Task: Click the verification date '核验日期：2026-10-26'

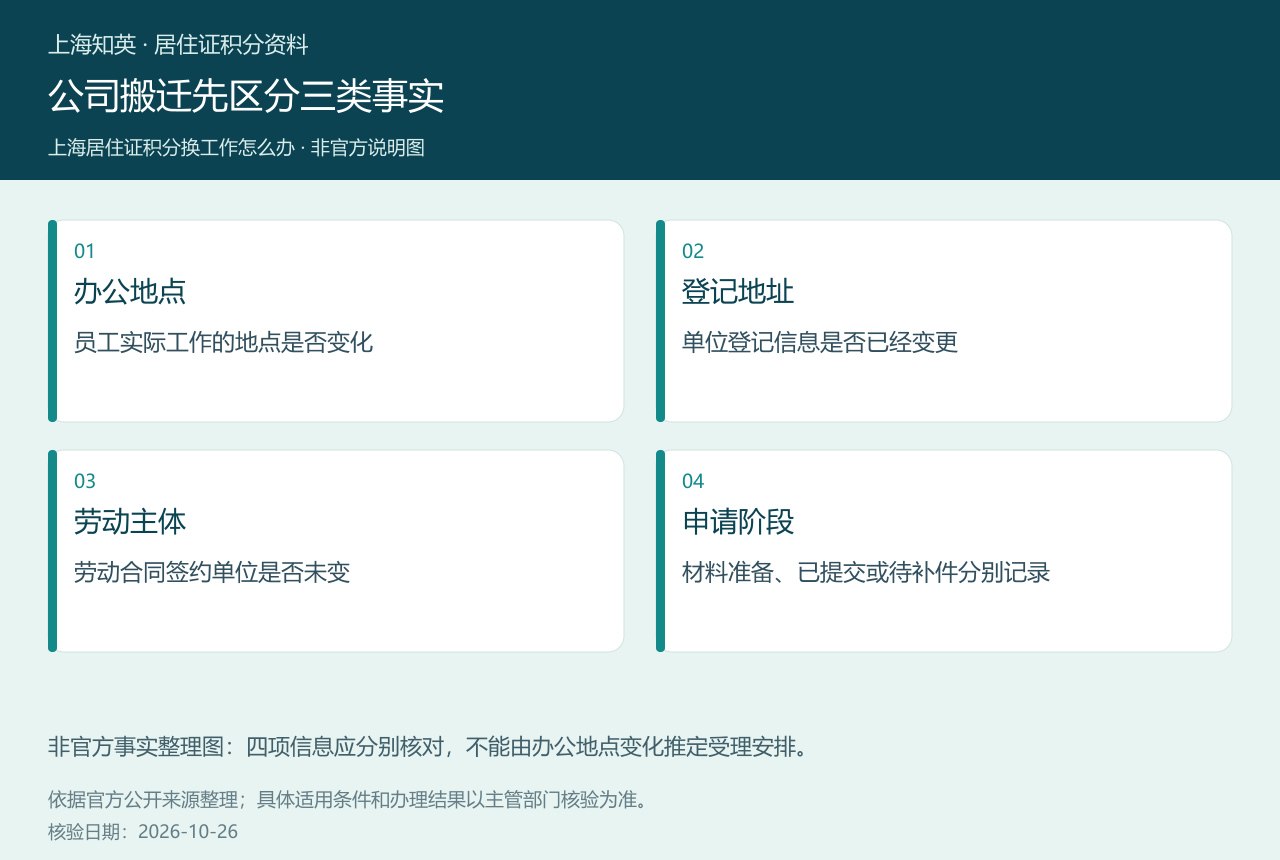Action: [143, 832]
